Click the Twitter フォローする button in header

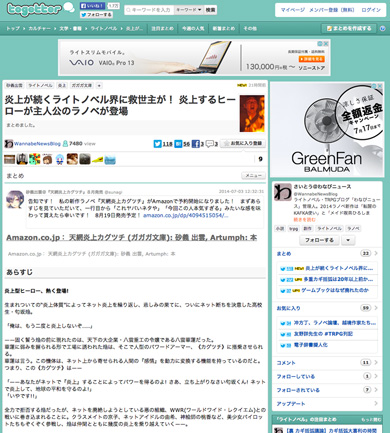96,15
